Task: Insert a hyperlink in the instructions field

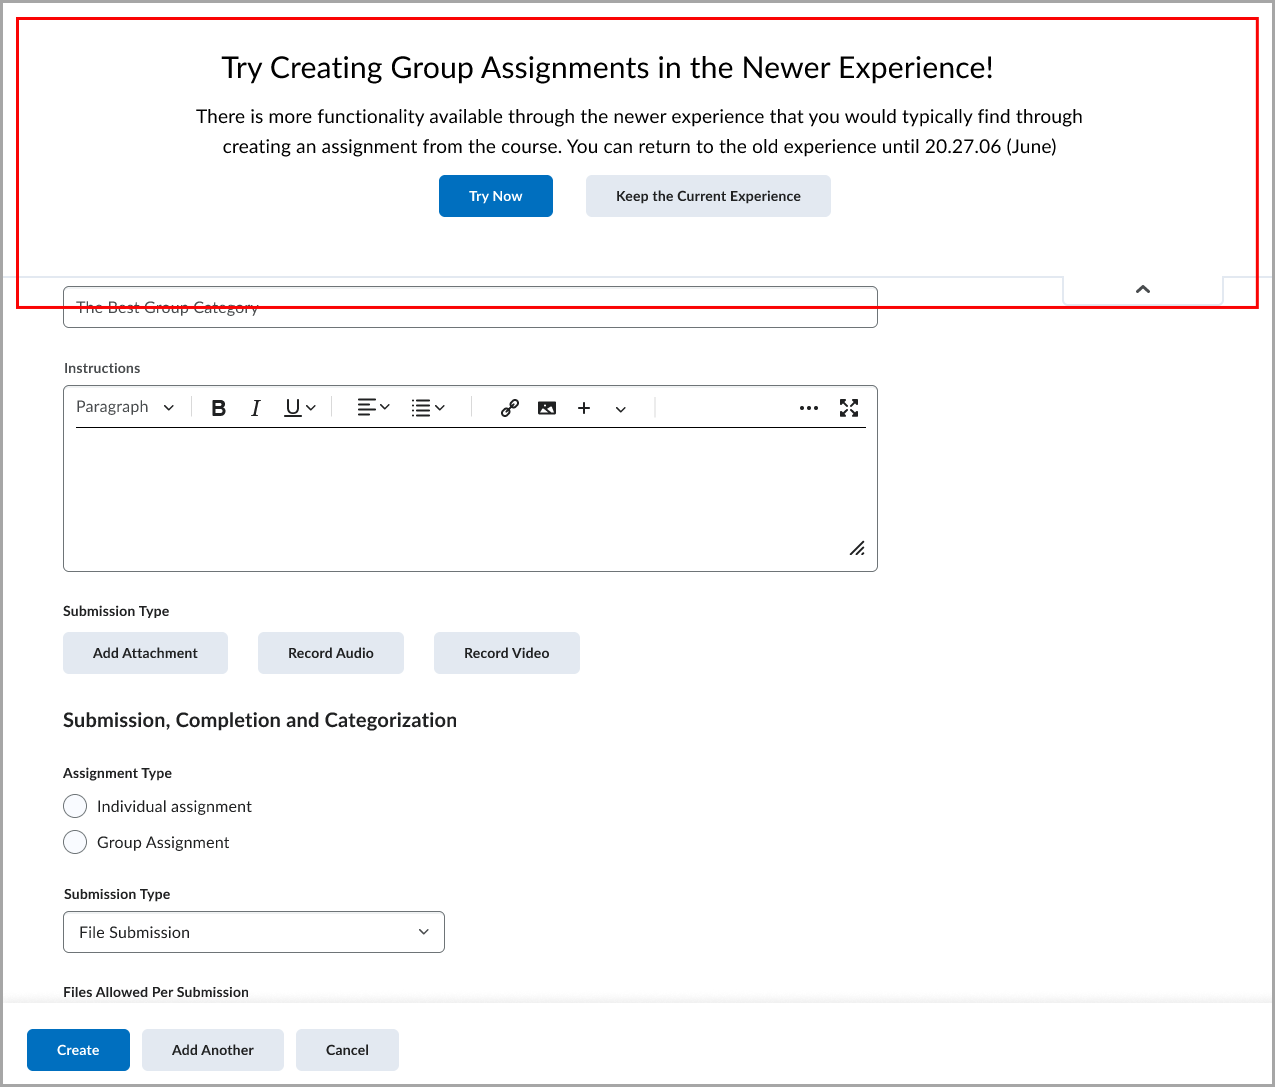Action: tap(508, 407)
